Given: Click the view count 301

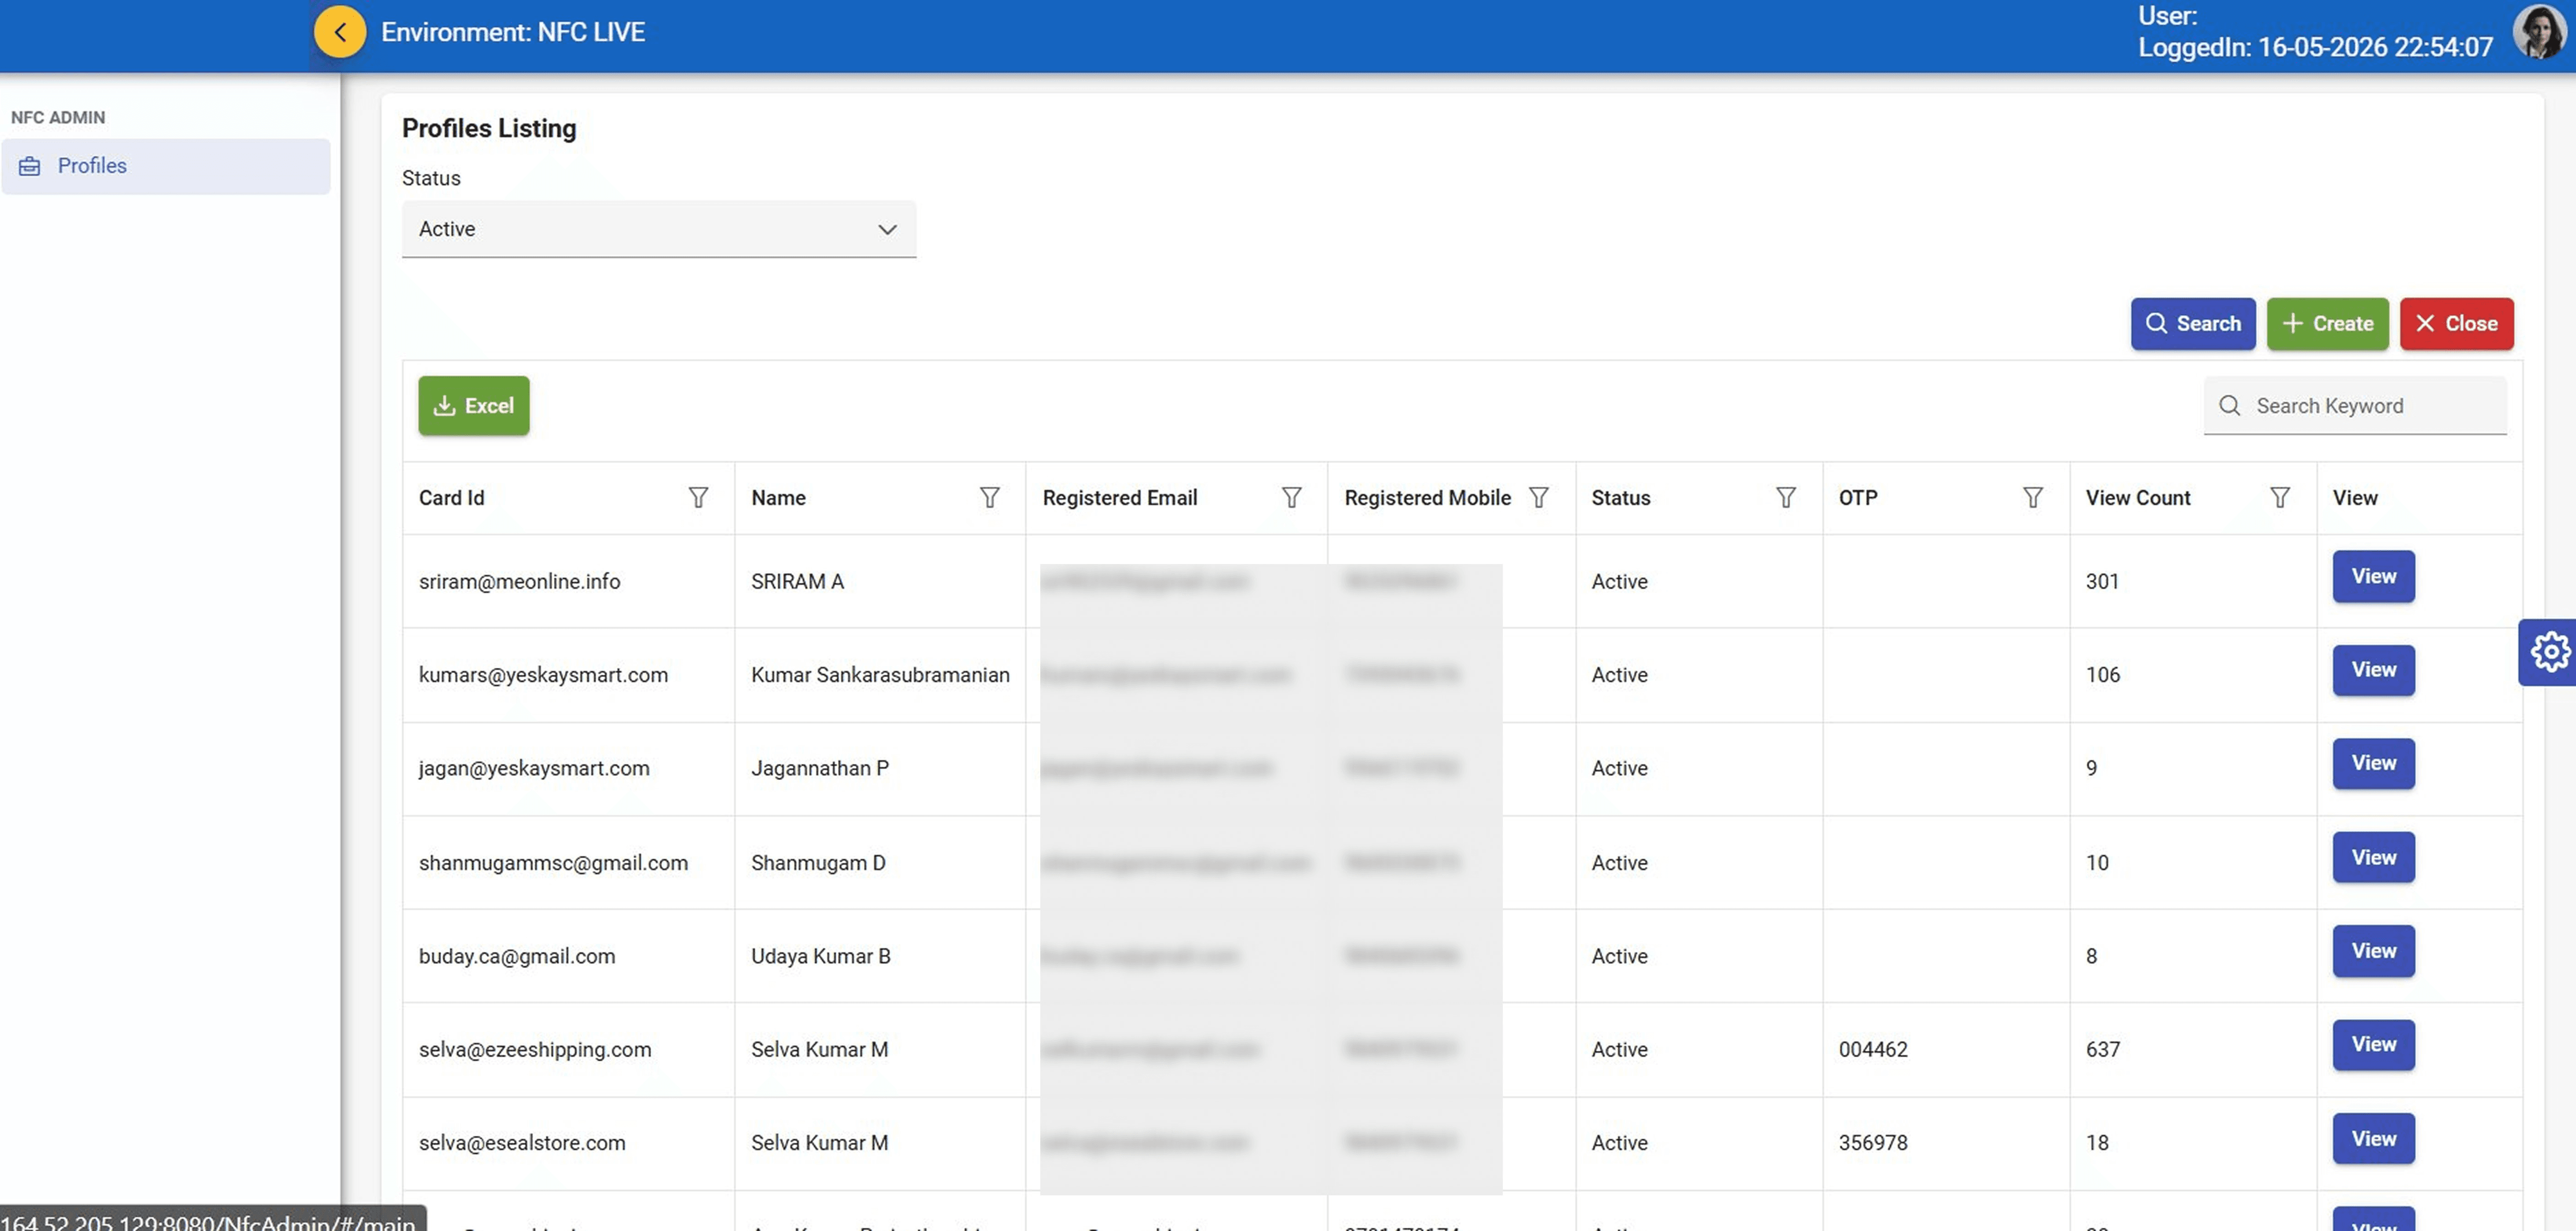Looking at the screenshot, I should pyautogui.click(x=2102, y=581).
